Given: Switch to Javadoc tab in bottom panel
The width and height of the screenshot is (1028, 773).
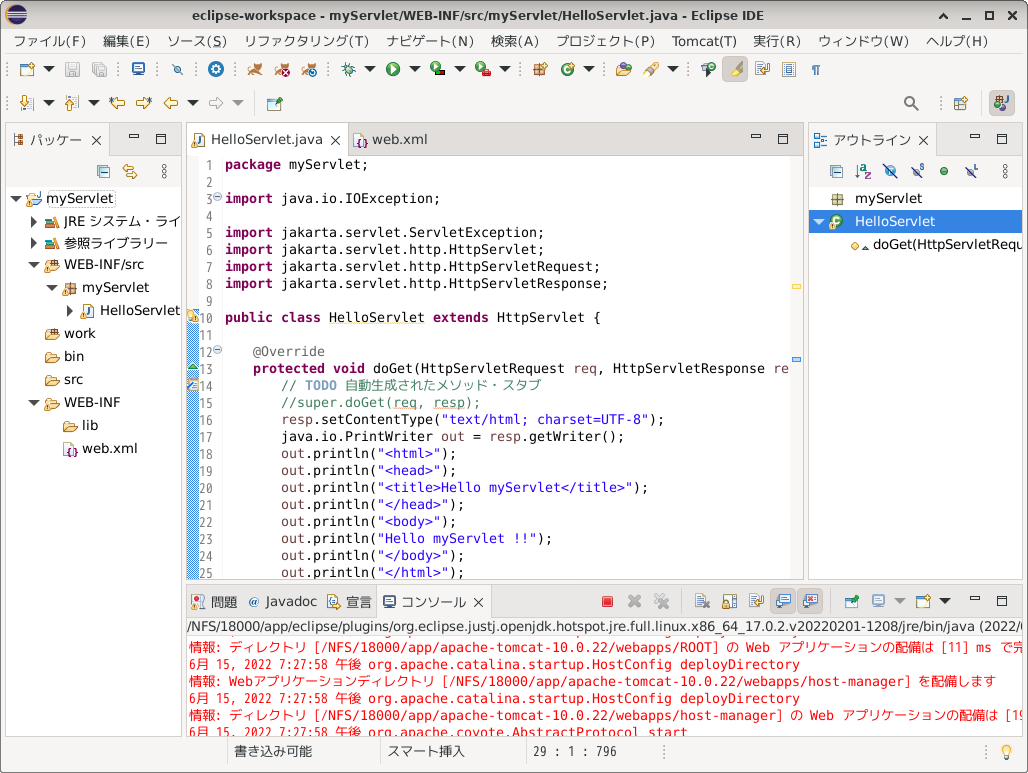Looking at the screenshot, I should 283,602.
